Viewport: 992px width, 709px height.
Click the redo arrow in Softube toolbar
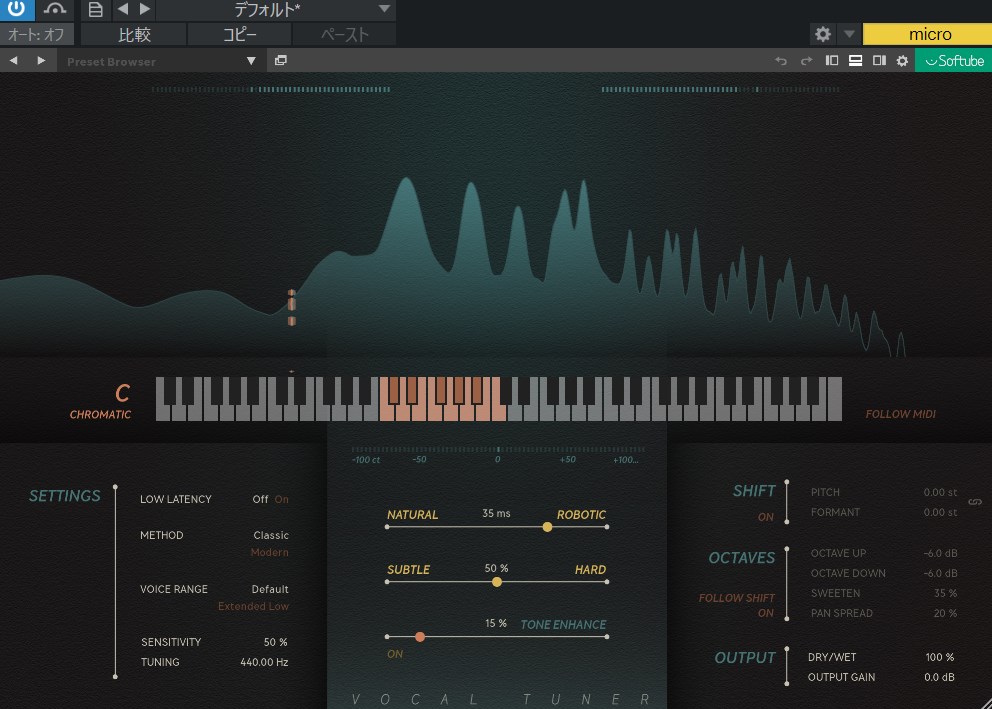pos(806,61)
